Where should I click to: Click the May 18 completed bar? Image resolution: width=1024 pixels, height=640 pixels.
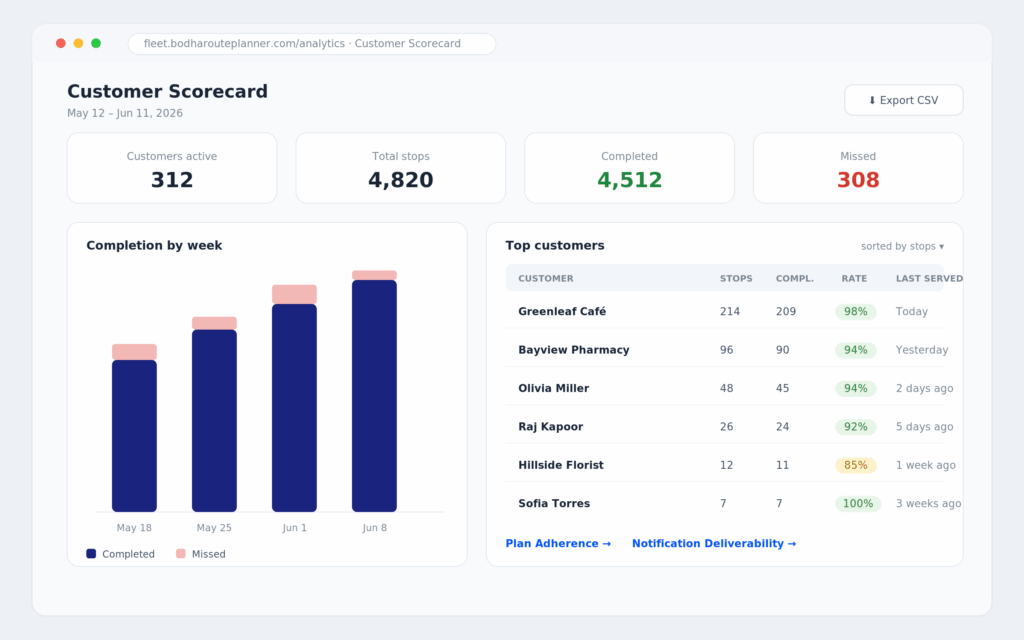tap(135, 436)
